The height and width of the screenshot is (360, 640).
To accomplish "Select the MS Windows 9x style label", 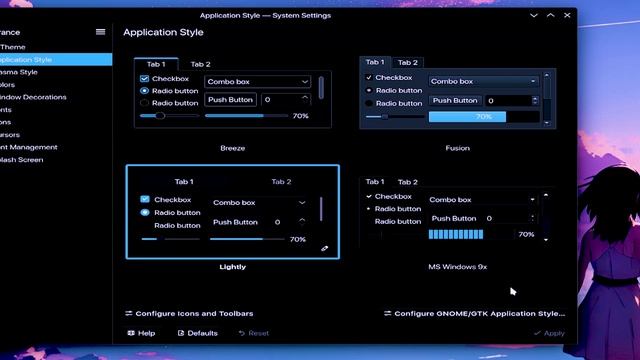I will 458,267.
